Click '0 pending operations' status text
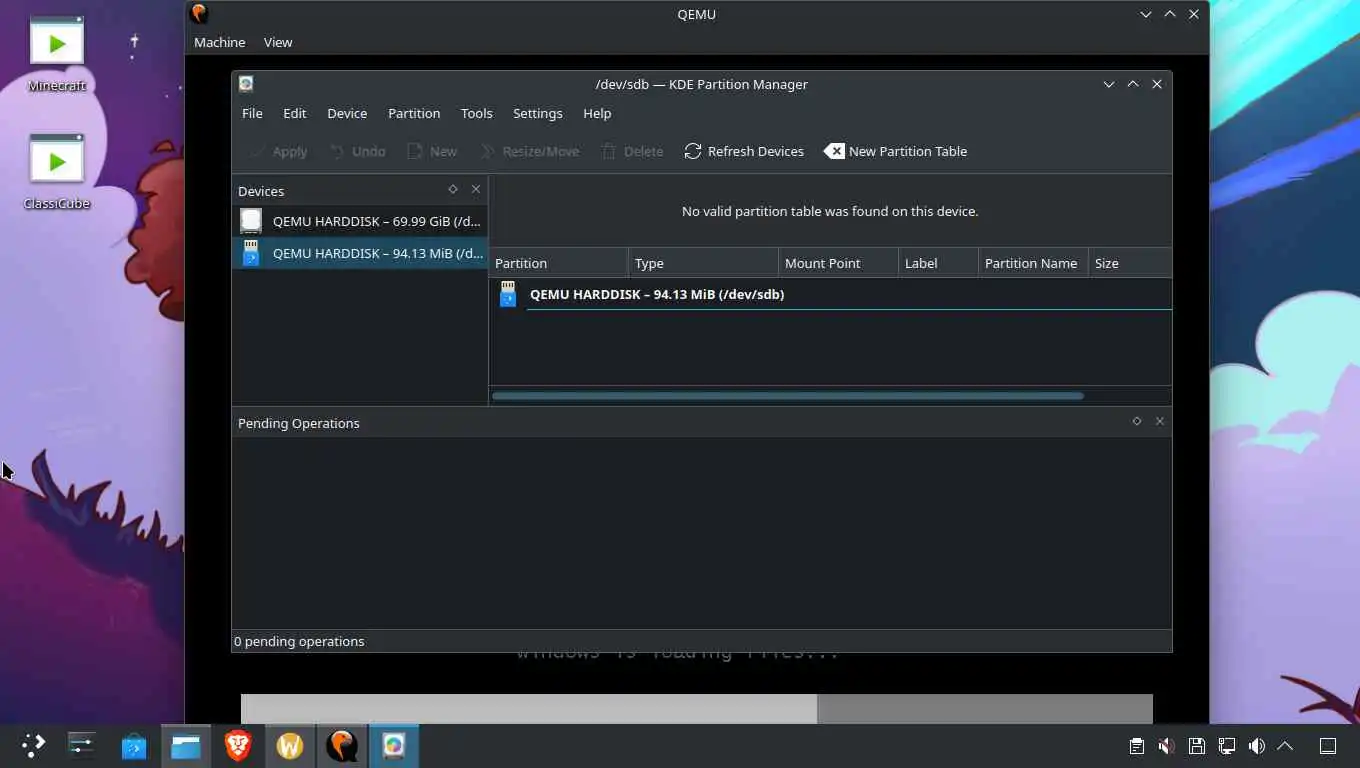1360x768 pixels. 299,641
